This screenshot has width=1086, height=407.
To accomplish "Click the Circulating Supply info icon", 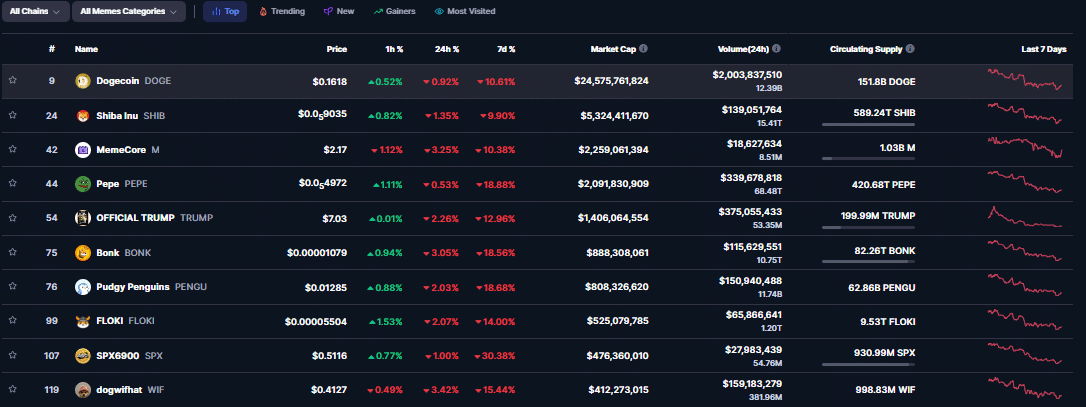I will [909, 48].
